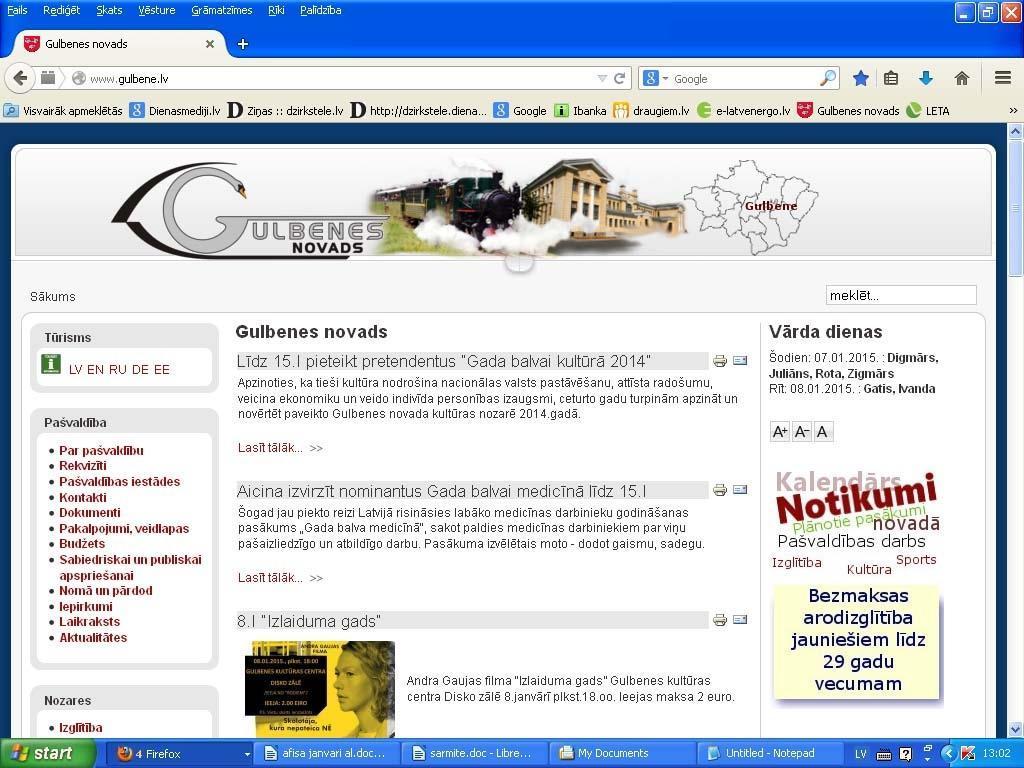1024x768 pixels.
Task: Email the 'Izlaiduma gads' article icon
Action: (740, 620)
